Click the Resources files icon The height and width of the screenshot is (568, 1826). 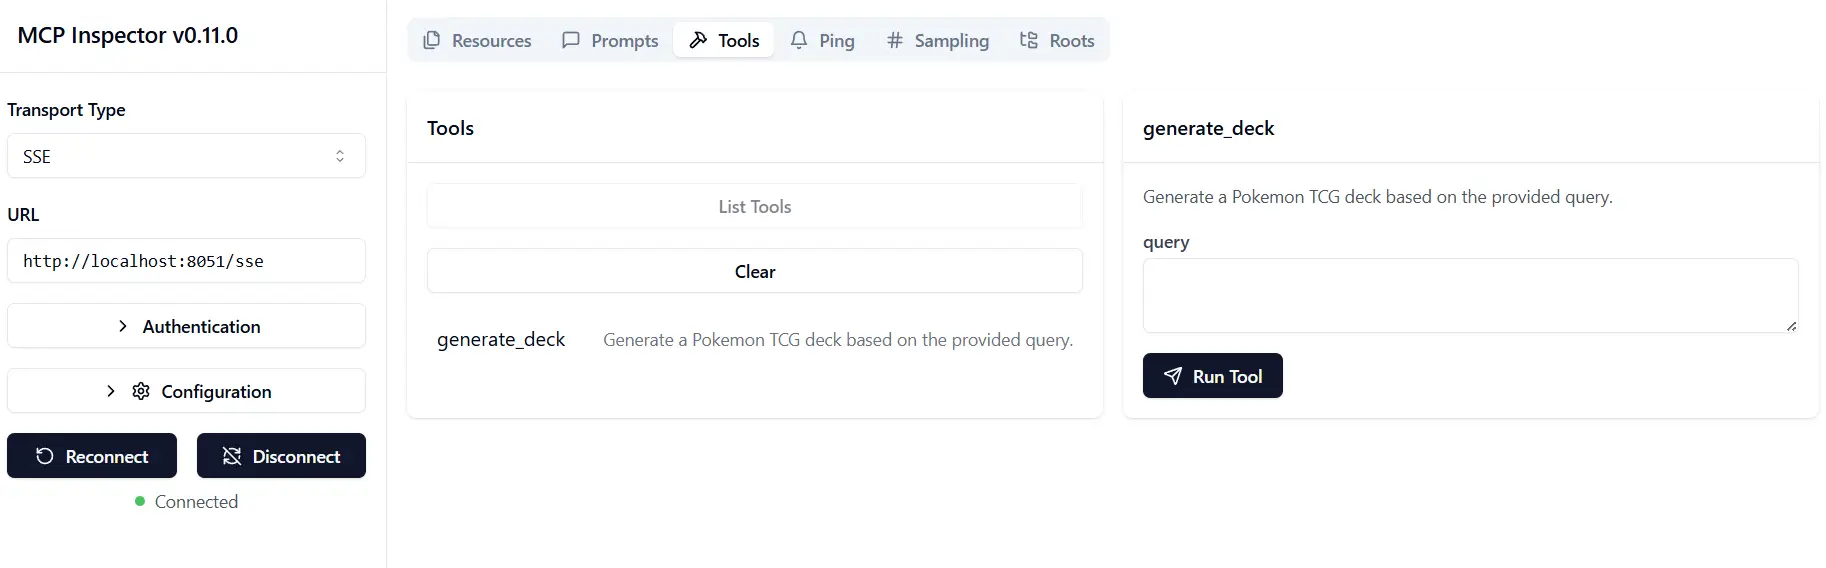click(432, 40)
